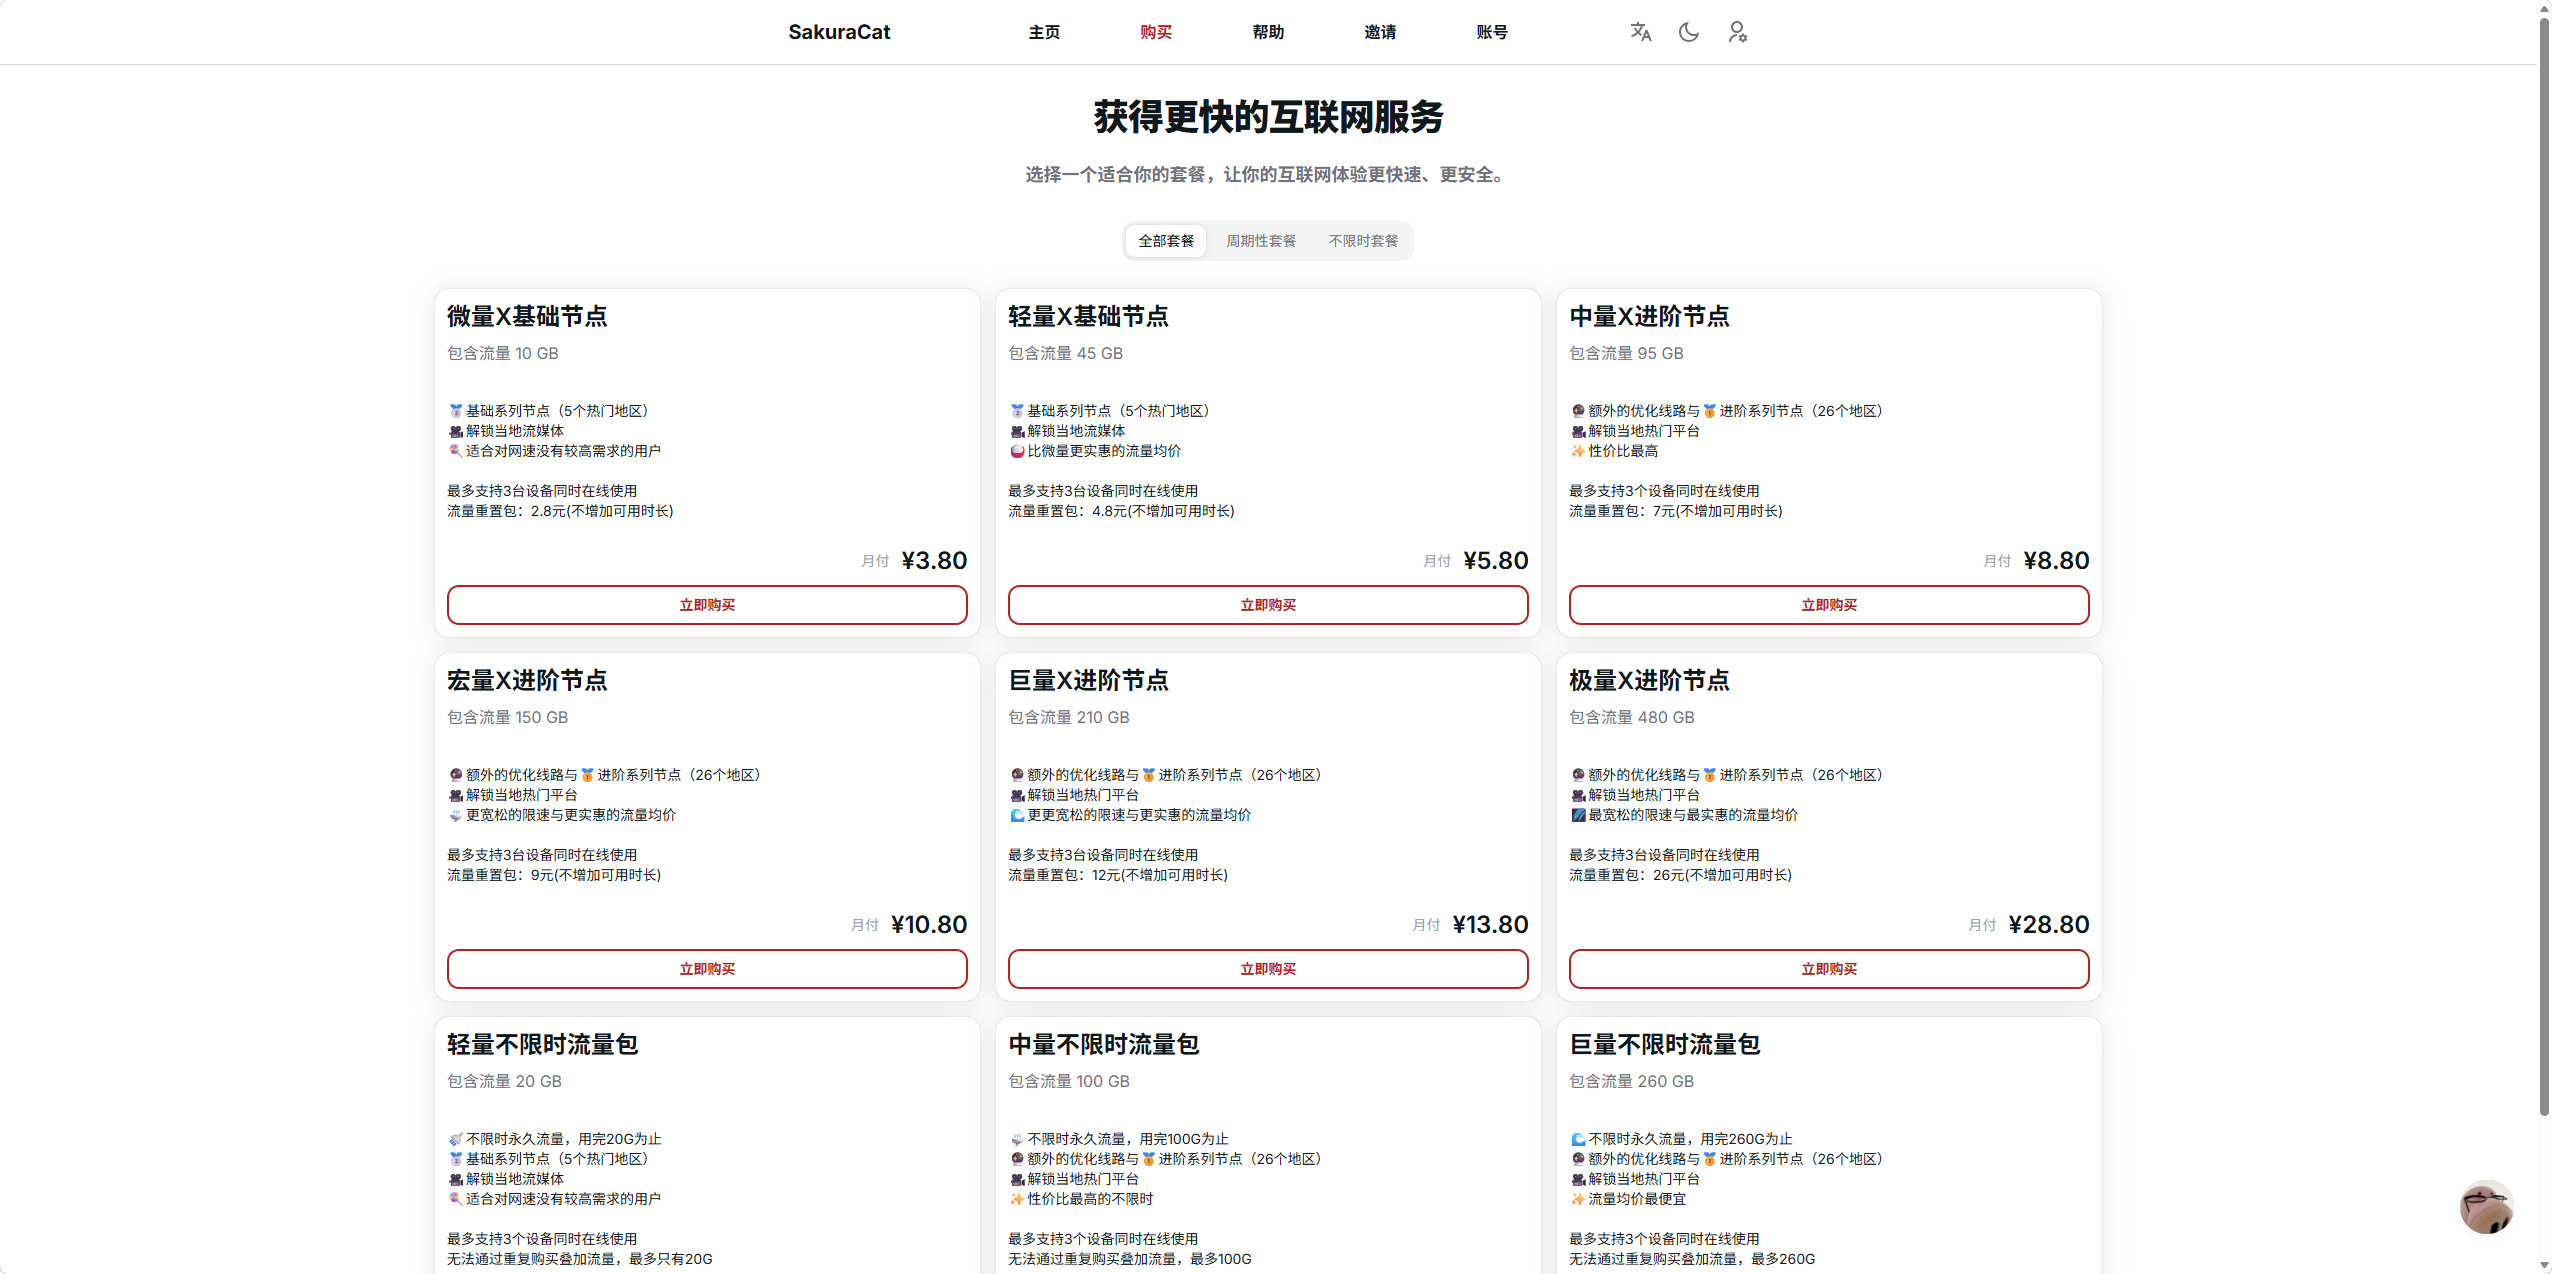Click 不限时永久流量，用完20G为止 line

pos(555,1140)
